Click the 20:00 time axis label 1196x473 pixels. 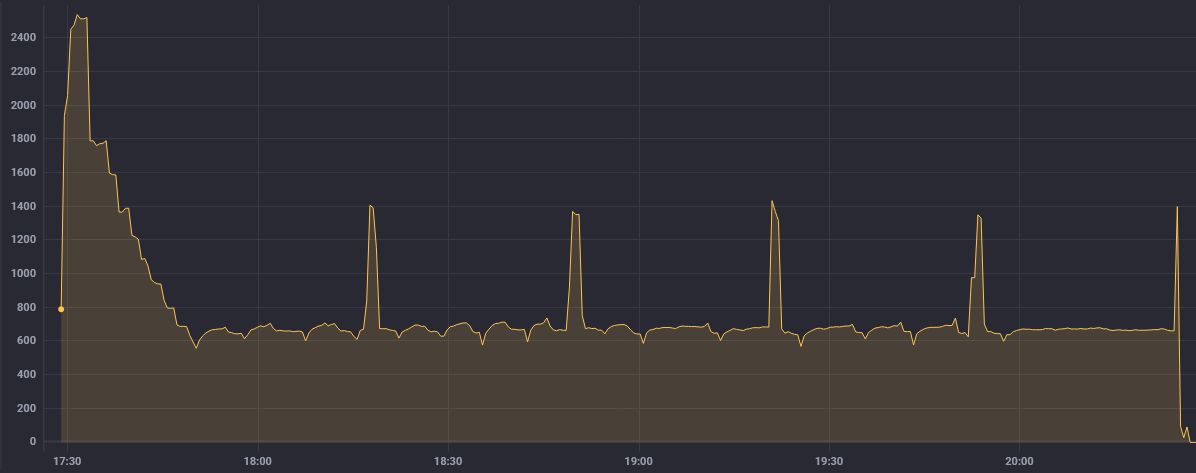(1019, 462)
